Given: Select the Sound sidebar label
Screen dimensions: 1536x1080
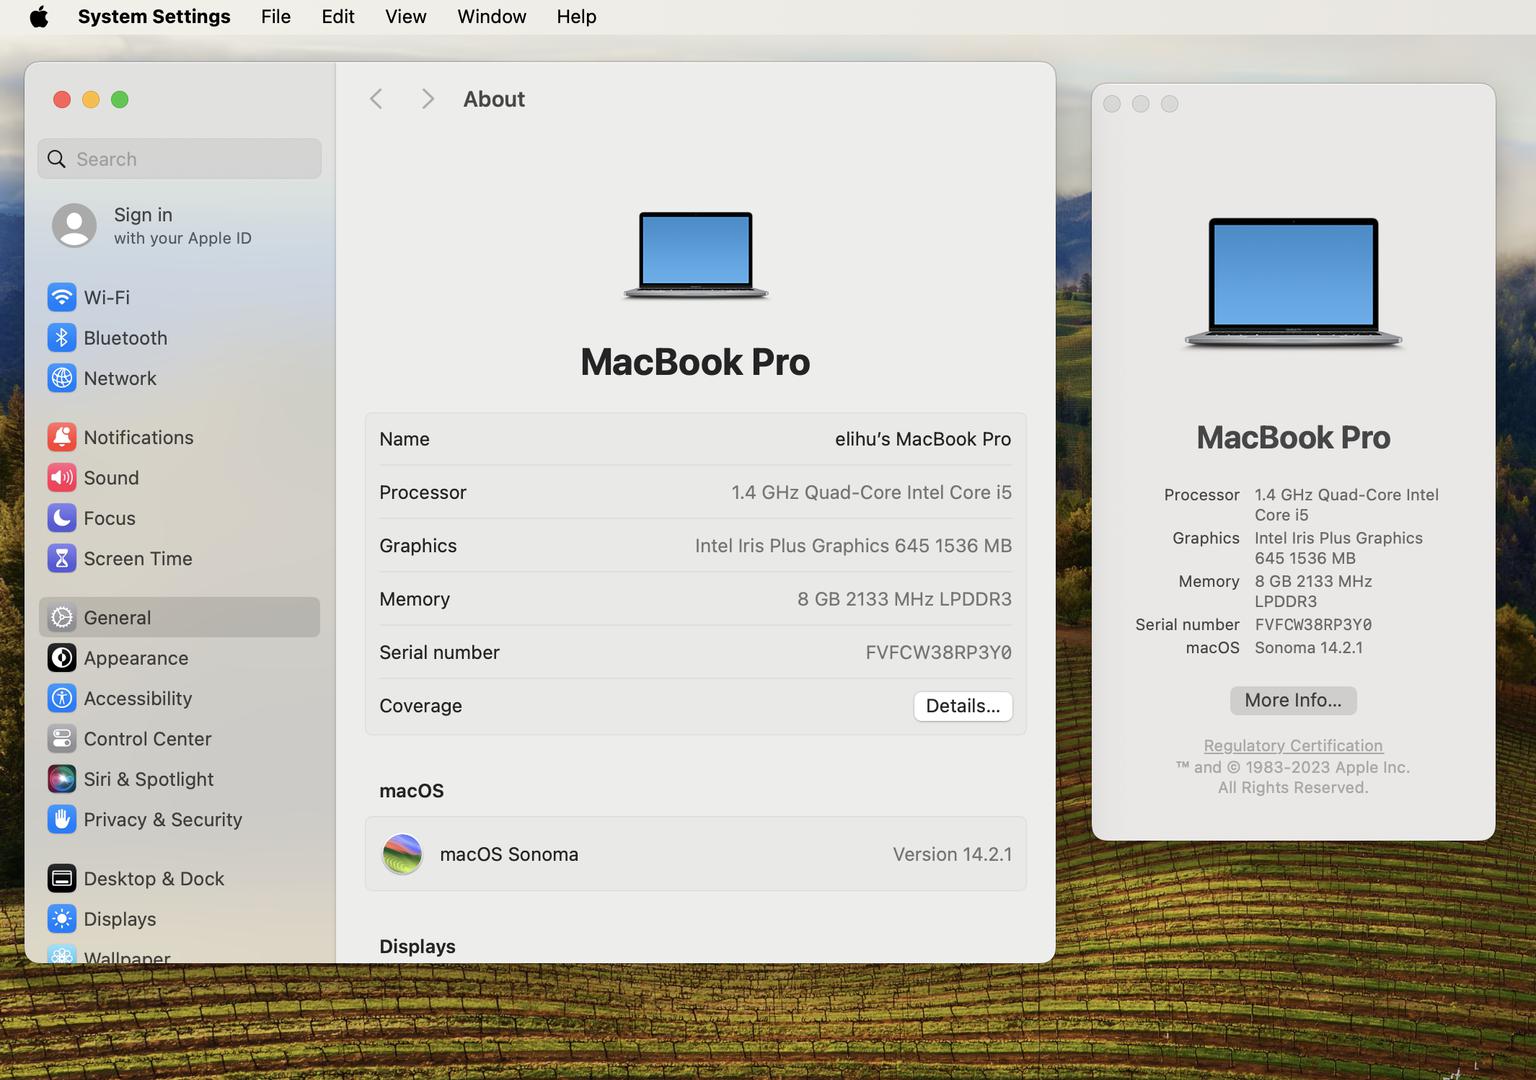Looking at the screenshot, I should click(112, 478).
